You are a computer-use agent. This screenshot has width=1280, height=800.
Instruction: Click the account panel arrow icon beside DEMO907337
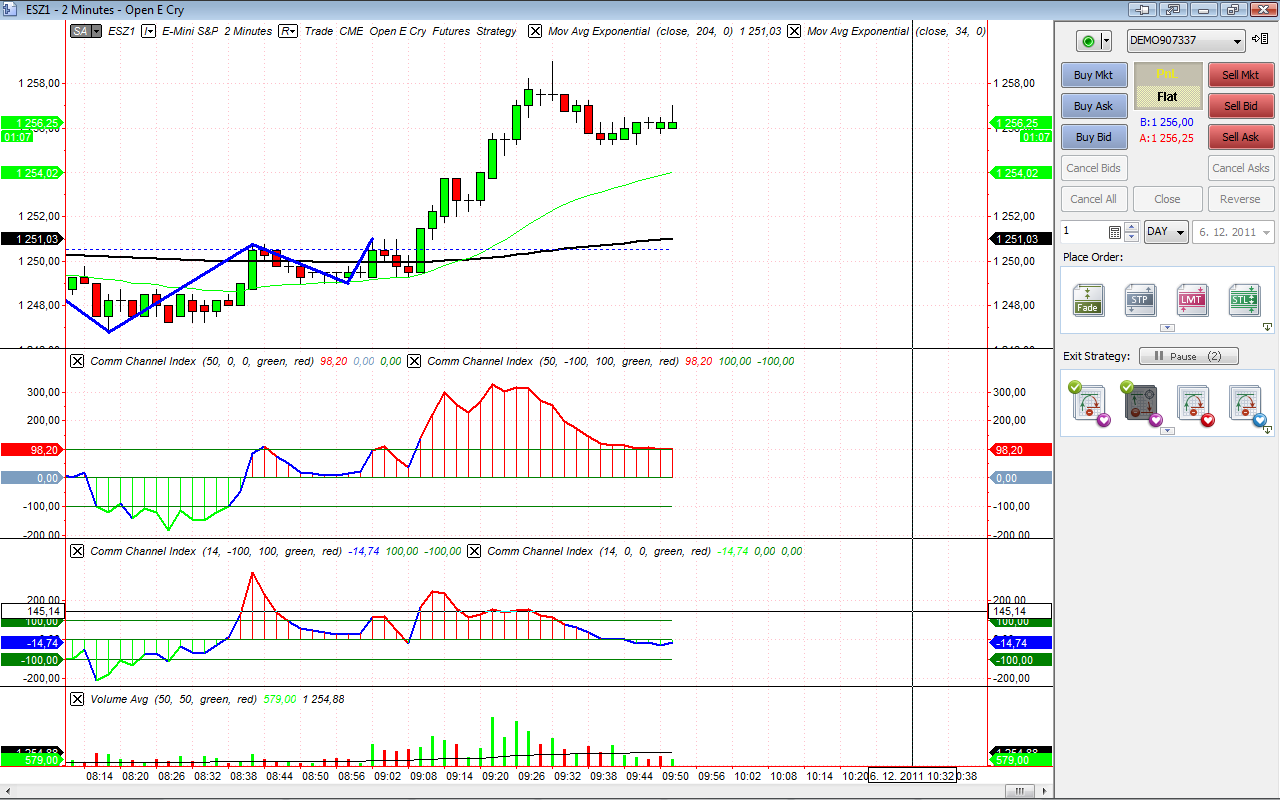[x=1259, y=41]
